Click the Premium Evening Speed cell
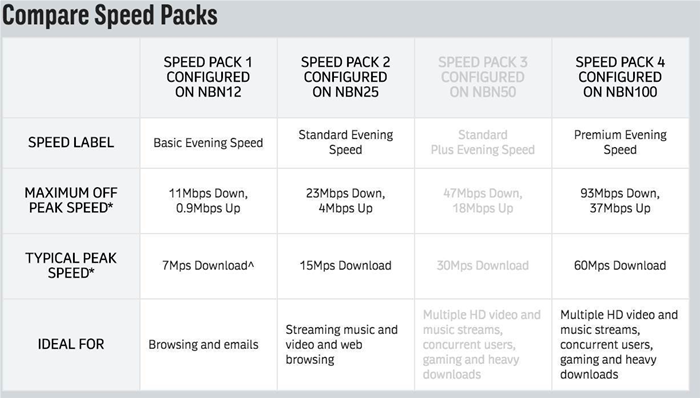Viewport: 700px width, 398px height. tap(620, 142)
